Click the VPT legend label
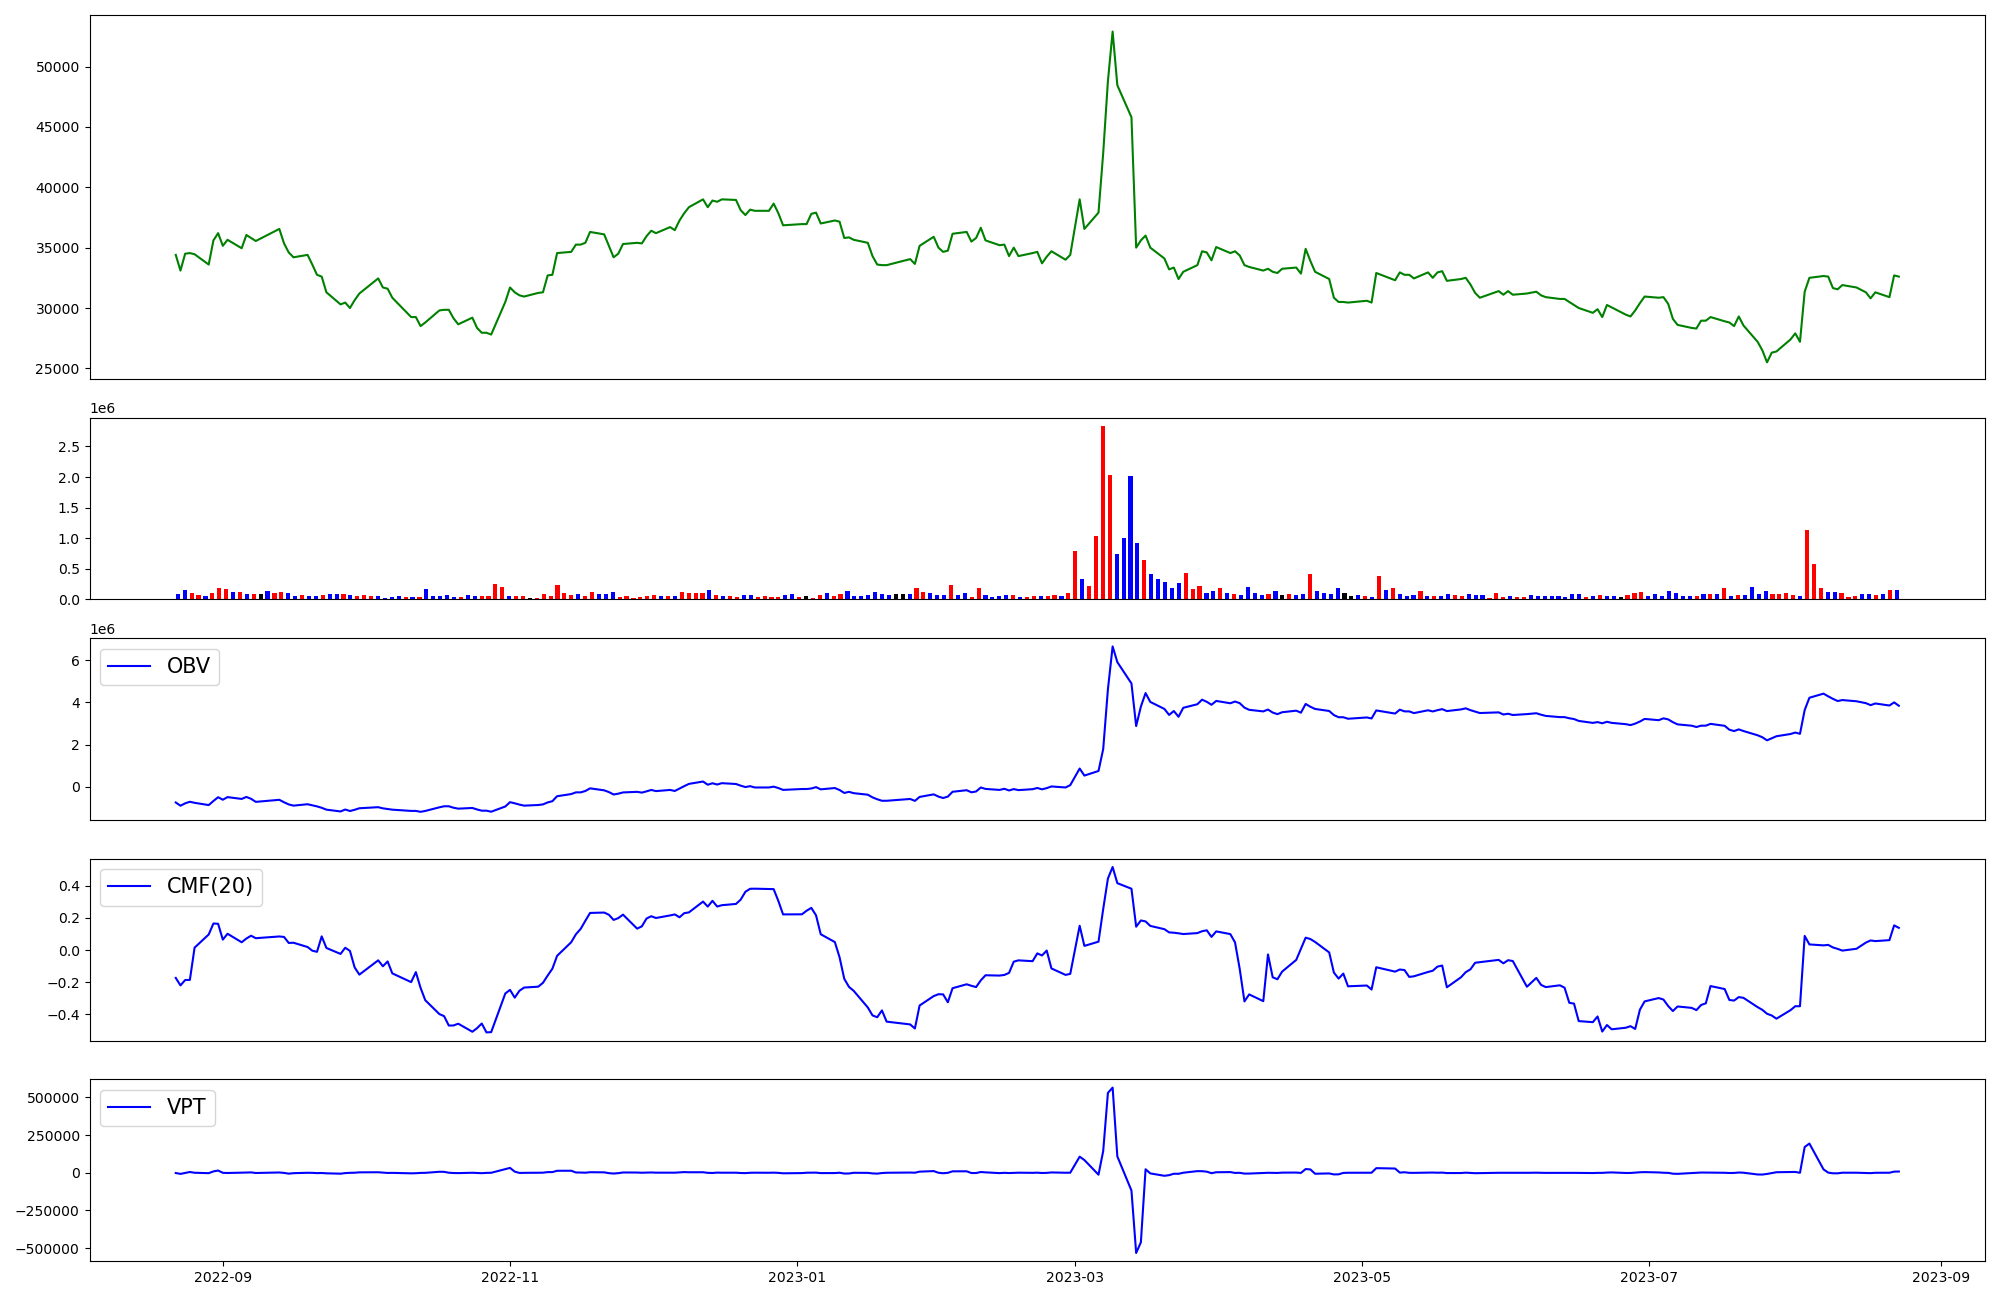 coord(186,1107)
